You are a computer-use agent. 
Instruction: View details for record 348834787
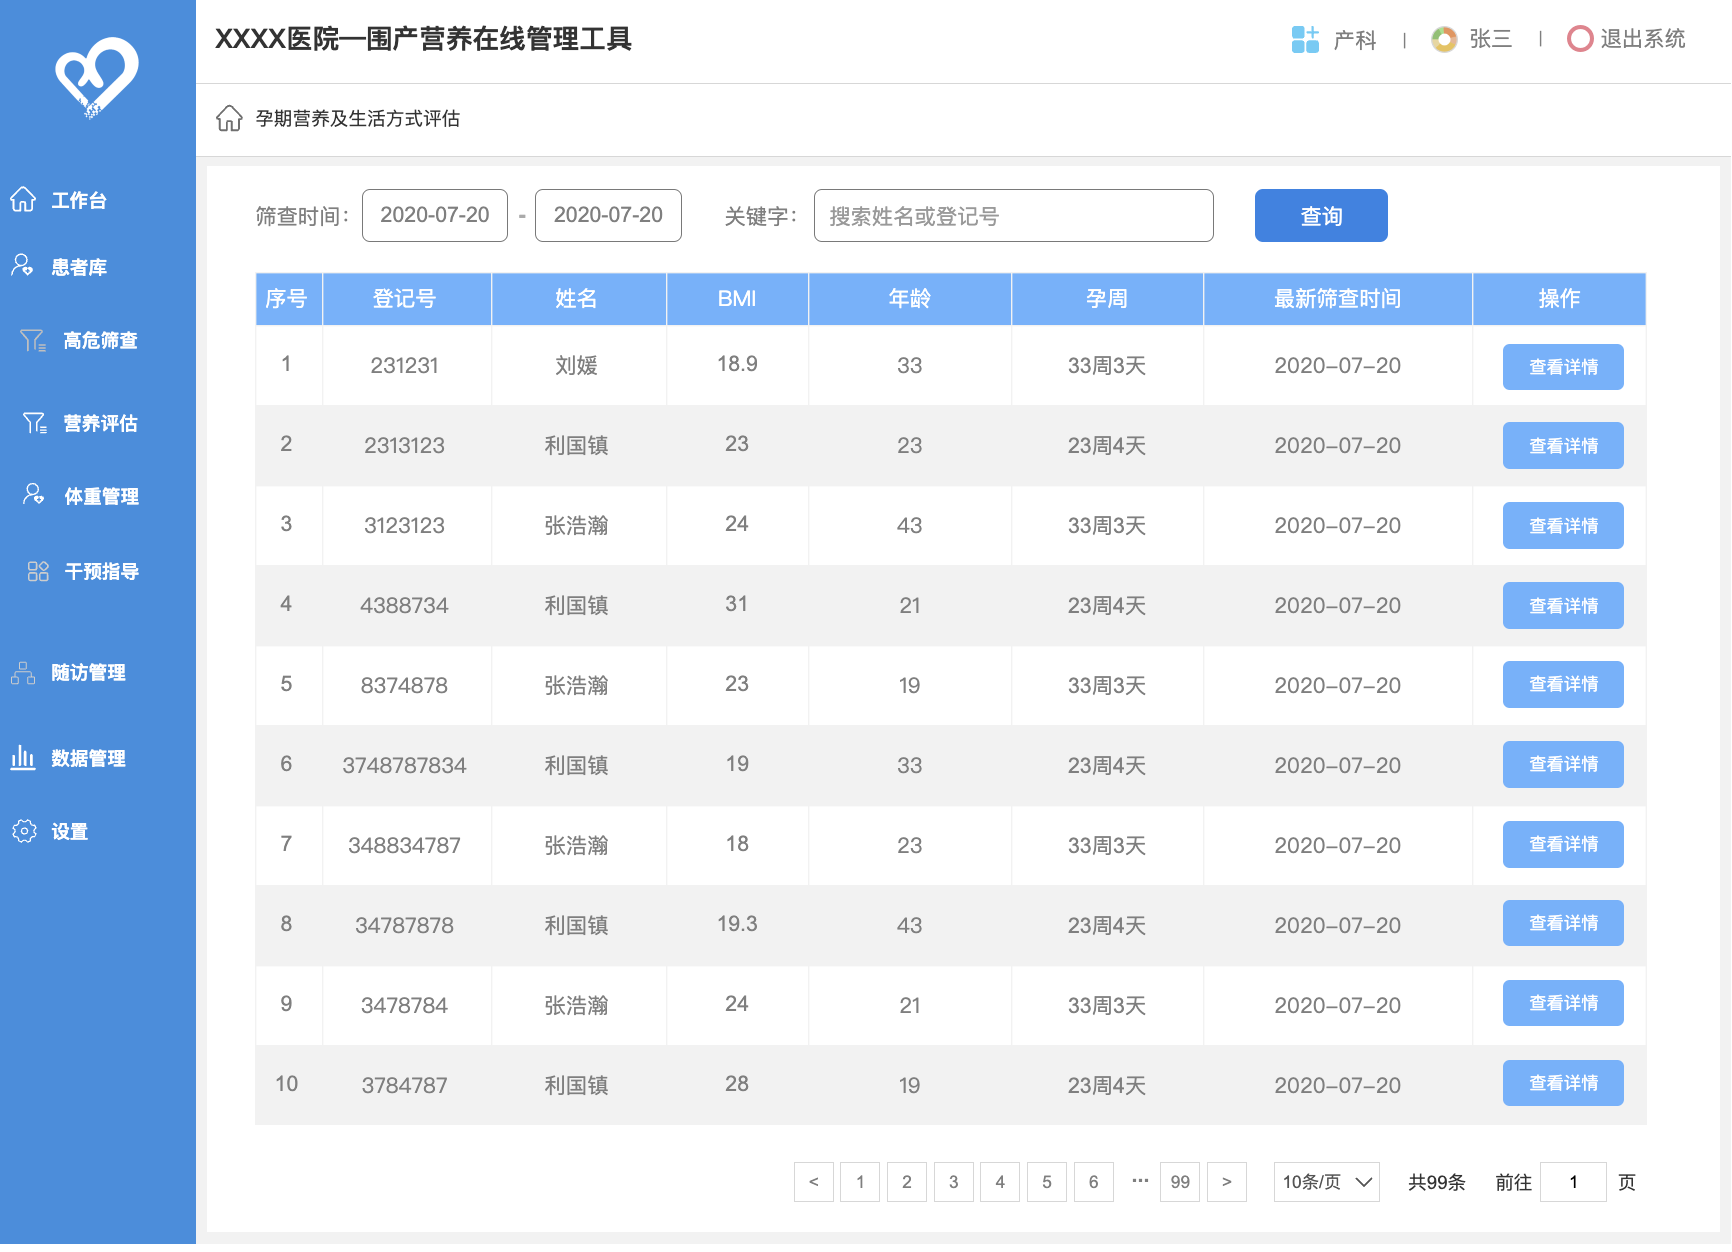(1563, 844)
